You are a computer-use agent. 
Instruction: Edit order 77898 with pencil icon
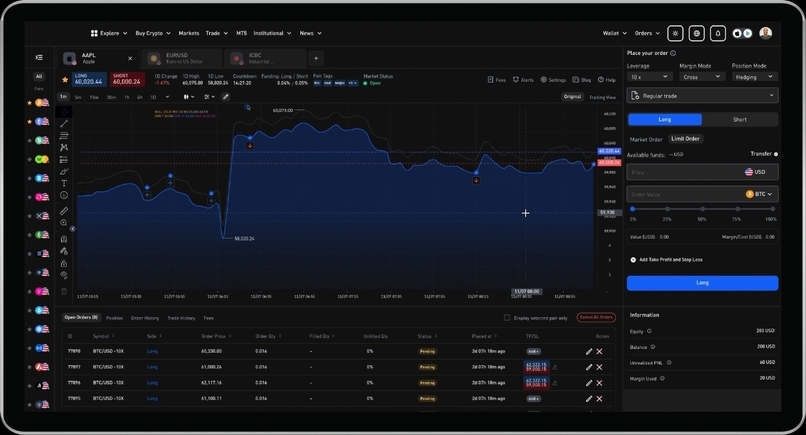pyautogui.click(x=589, y=351)
